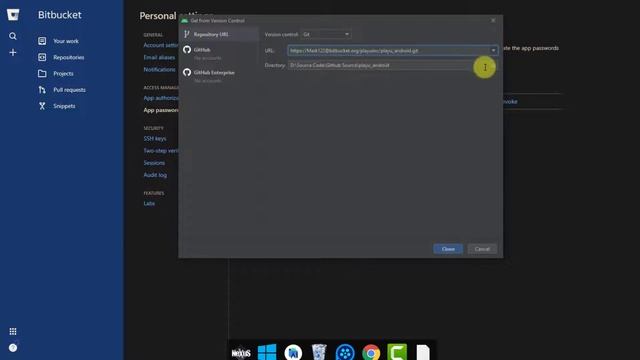Screen dimensions: 640x360
Task: Open Your work in Bitbucket sidebar
Action: coord(66,41)
